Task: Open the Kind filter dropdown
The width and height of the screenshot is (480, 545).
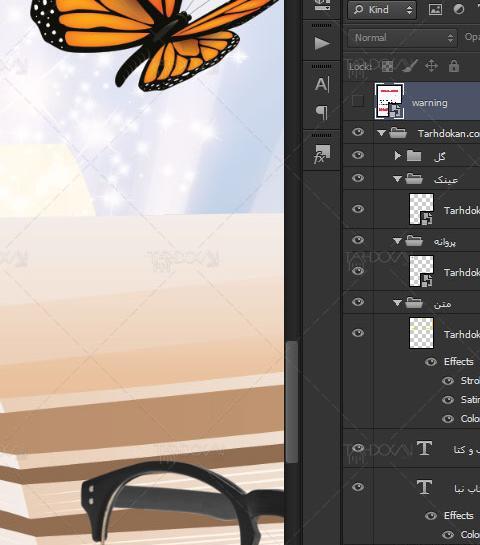Action: 382,10
